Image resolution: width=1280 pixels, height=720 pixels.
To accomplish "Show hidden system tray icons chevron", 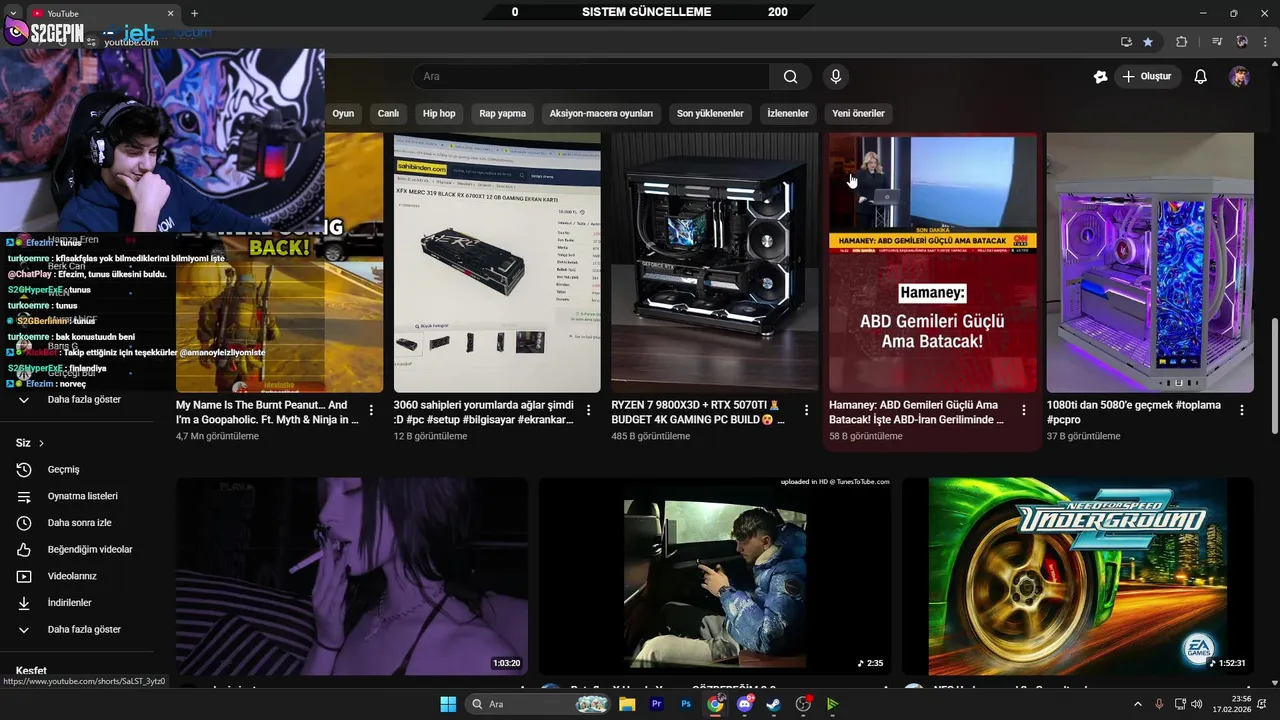I will point(1137,704).
